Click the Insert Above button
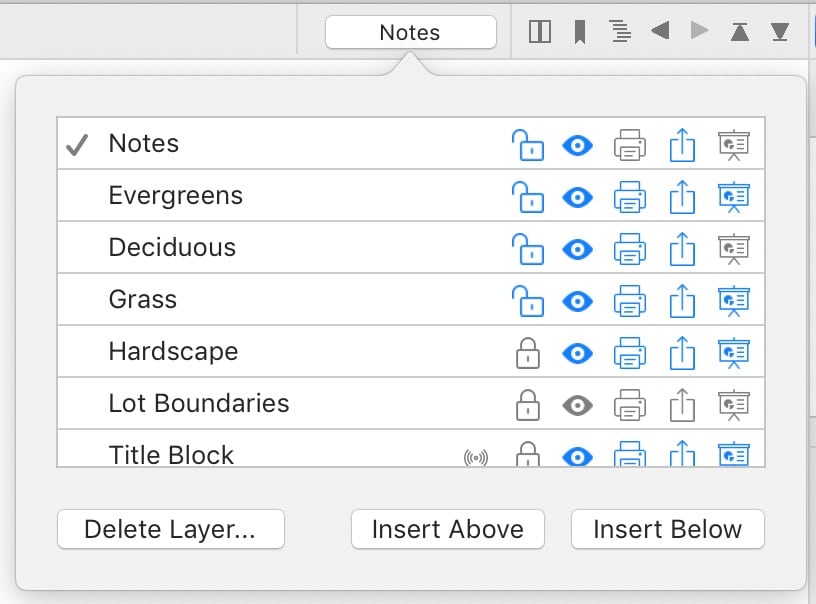 coord(447,529)
